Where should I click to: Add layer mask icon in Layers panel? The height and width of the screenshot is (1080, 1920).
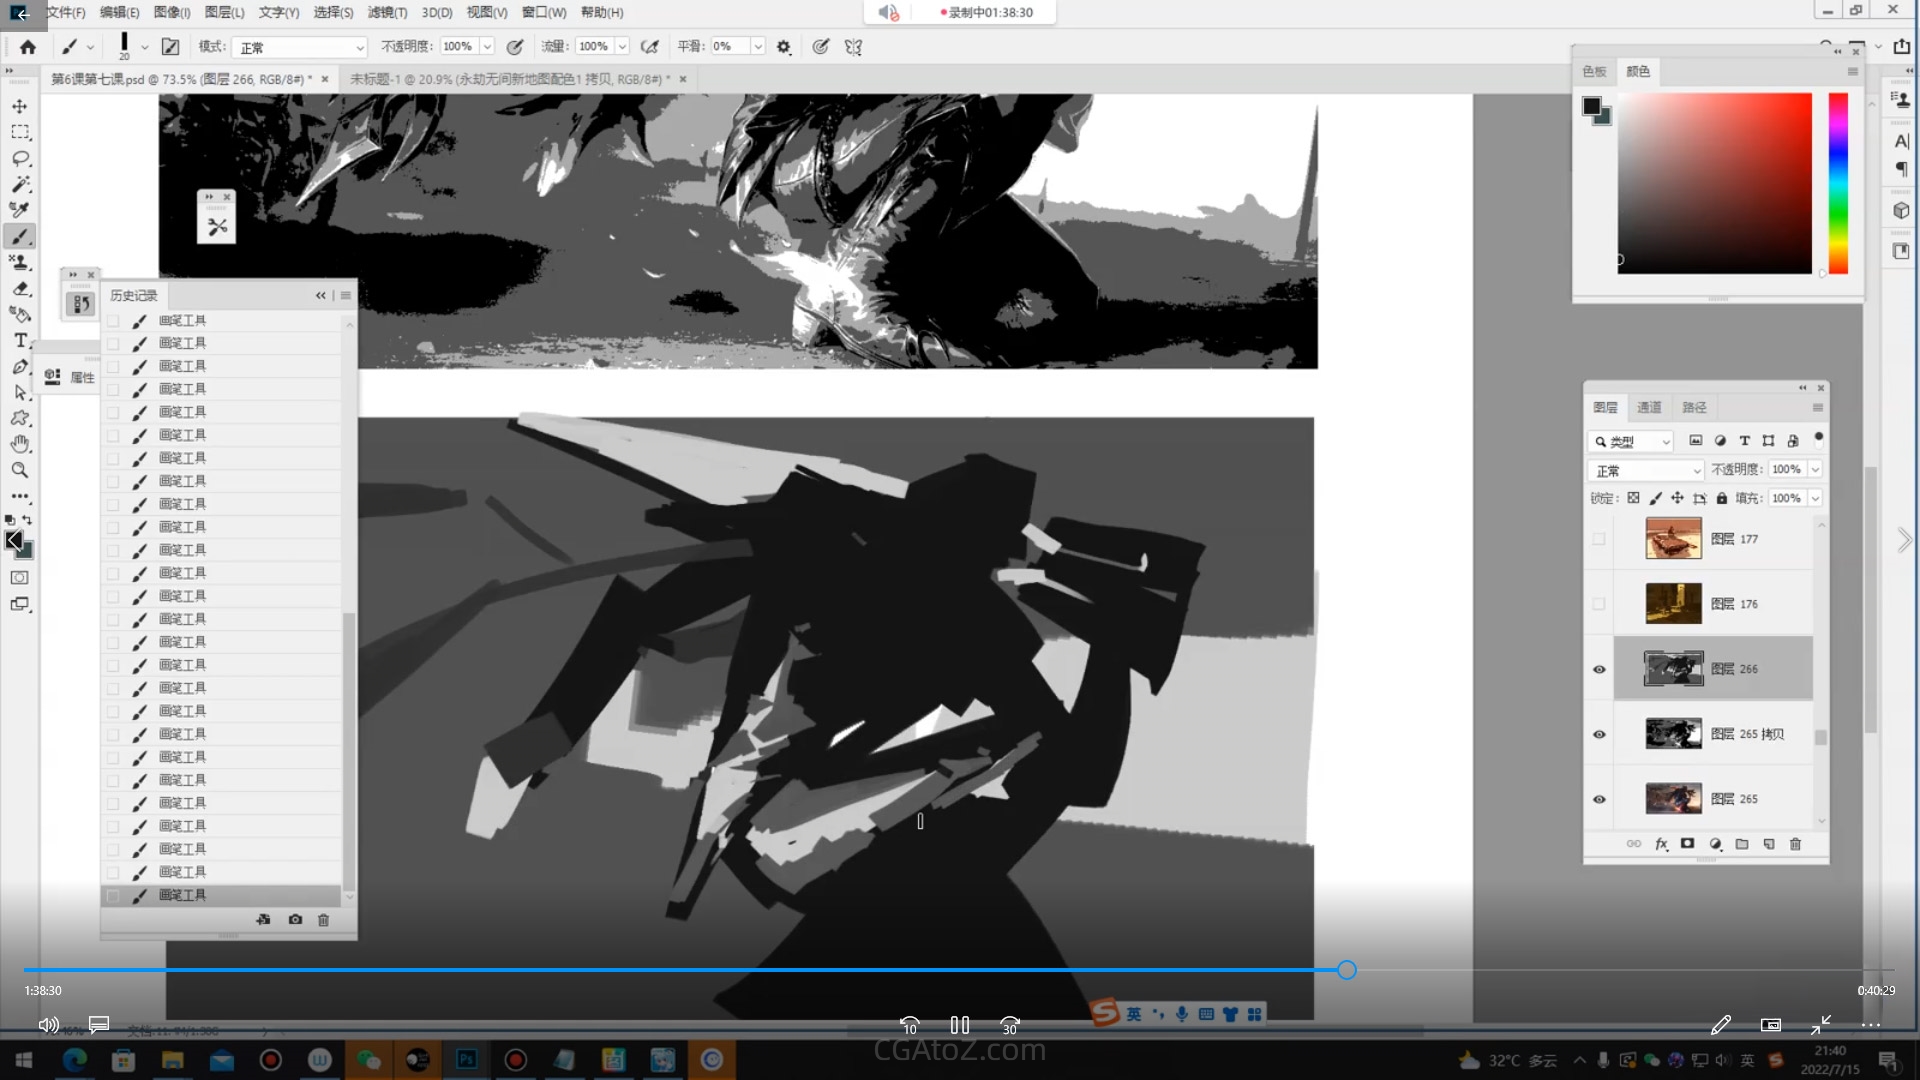click(x=1688, y=844)
